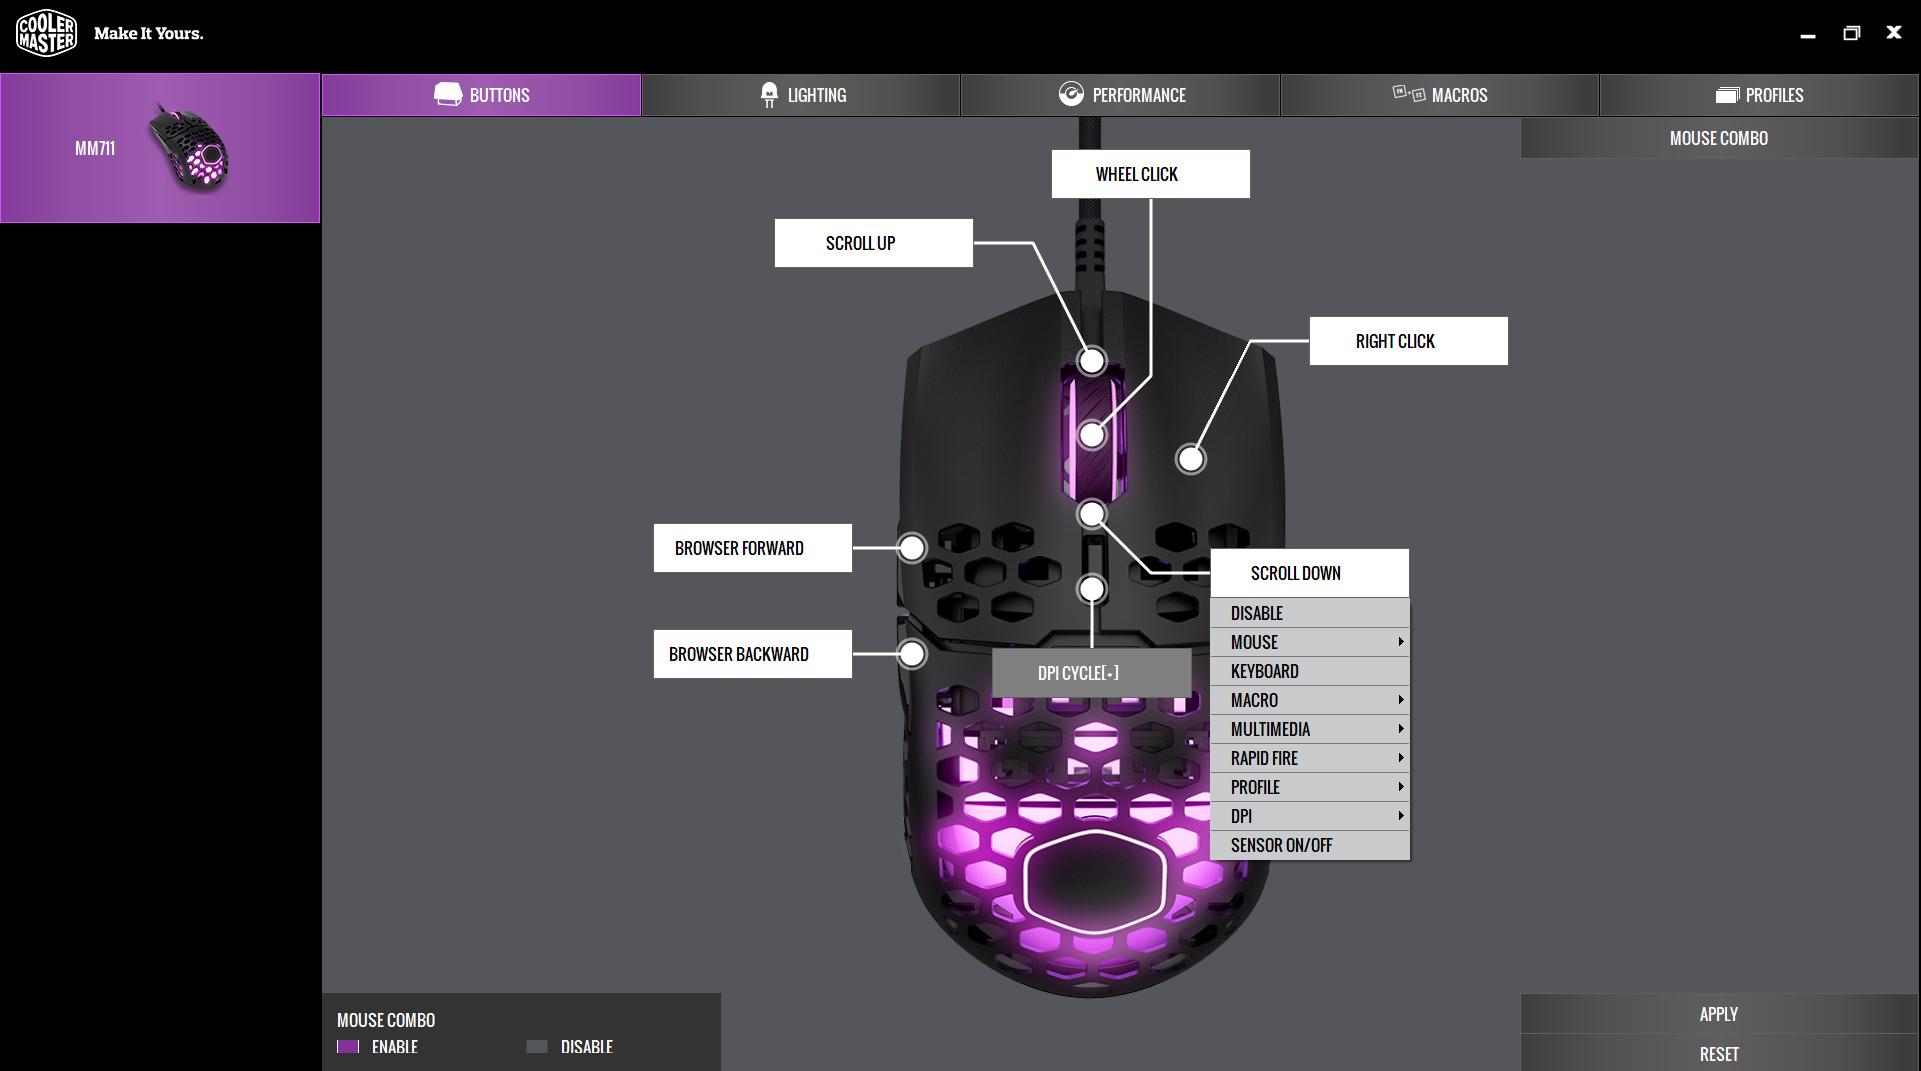Click the DPI Cycle[+] assignment label
The height and width of the screenshot is (1071, 1921).
[1092, 673]
